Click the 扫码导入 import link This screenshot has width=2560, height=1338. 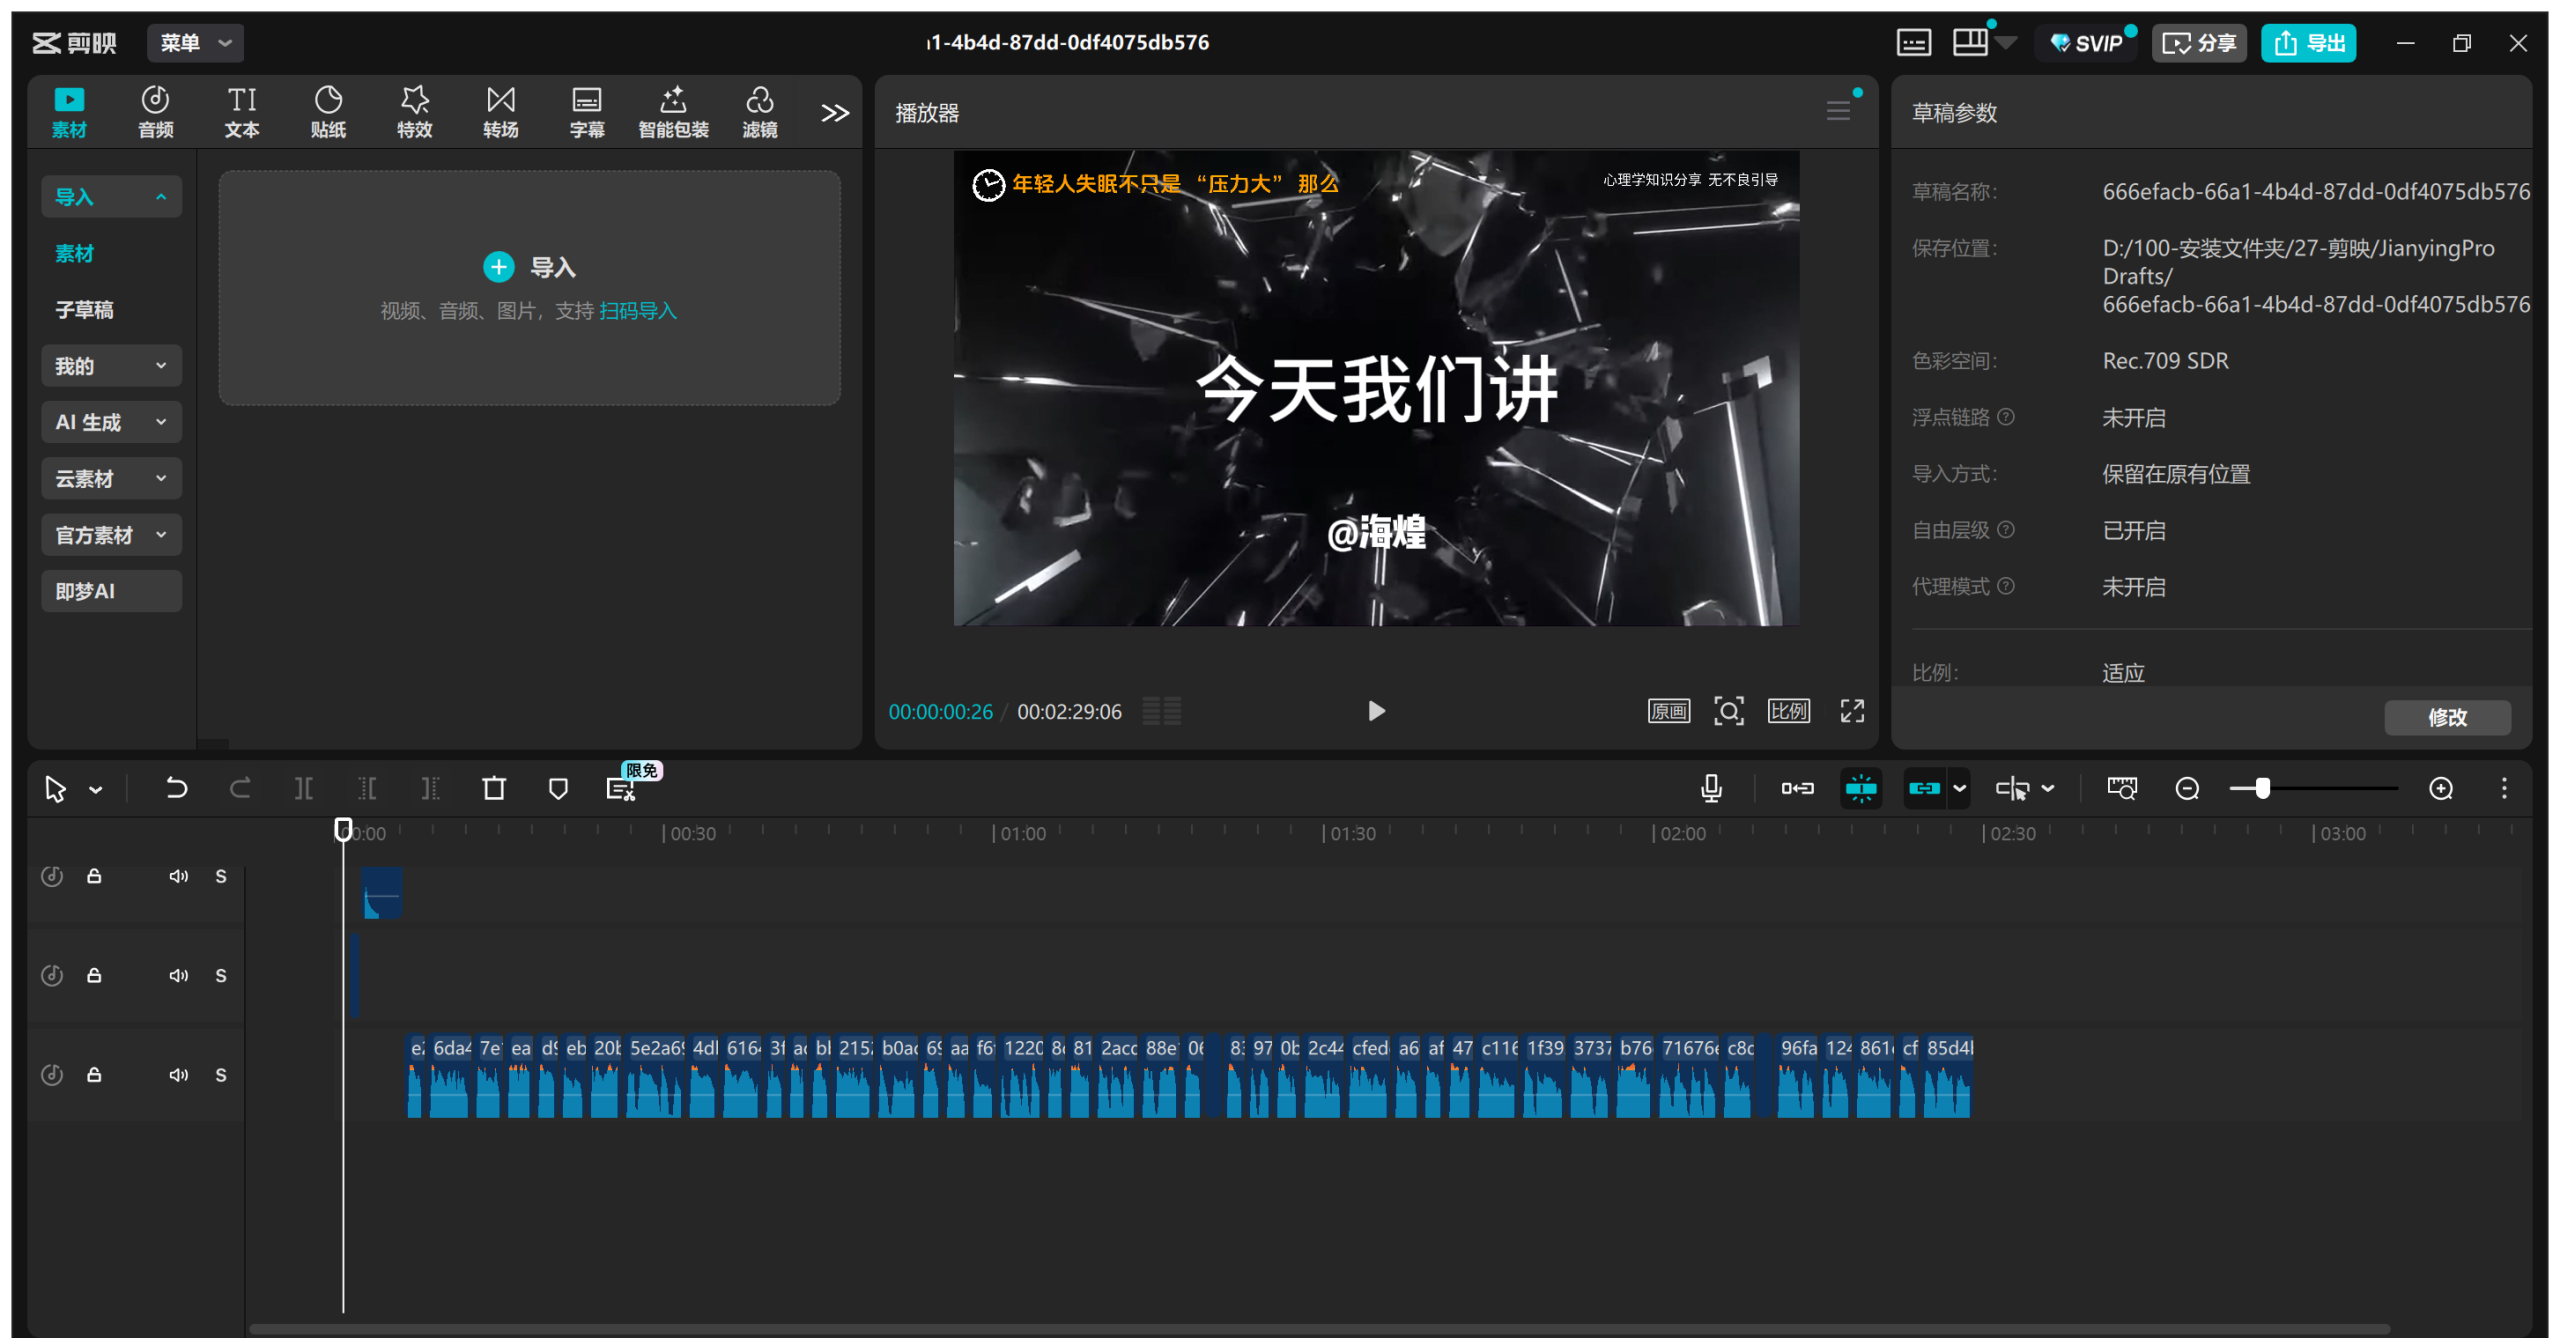639,311
